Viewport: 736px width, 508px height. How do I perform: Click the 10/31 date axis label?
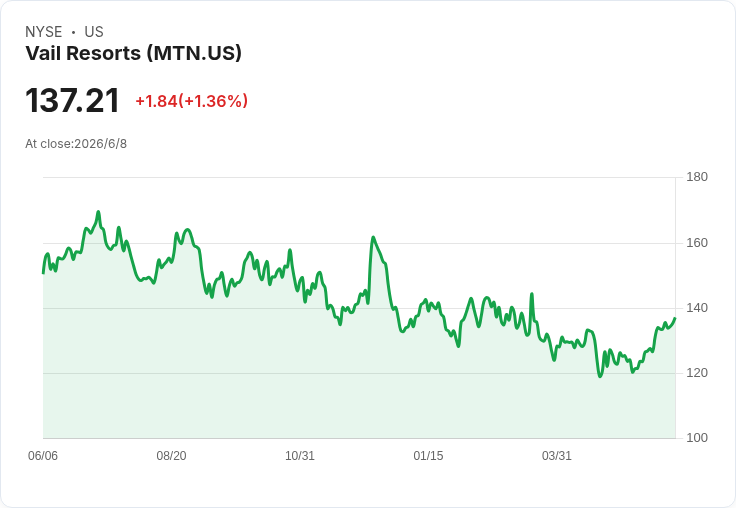[300, 456]
